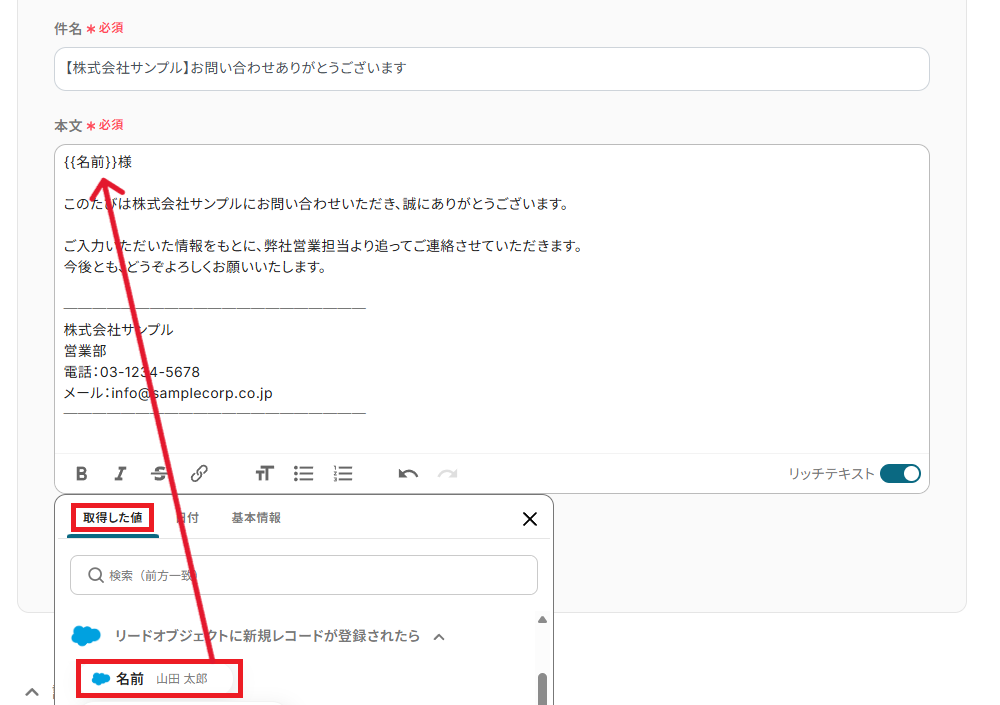Undo the last edit
The image size is (1000, 705).
408,474
